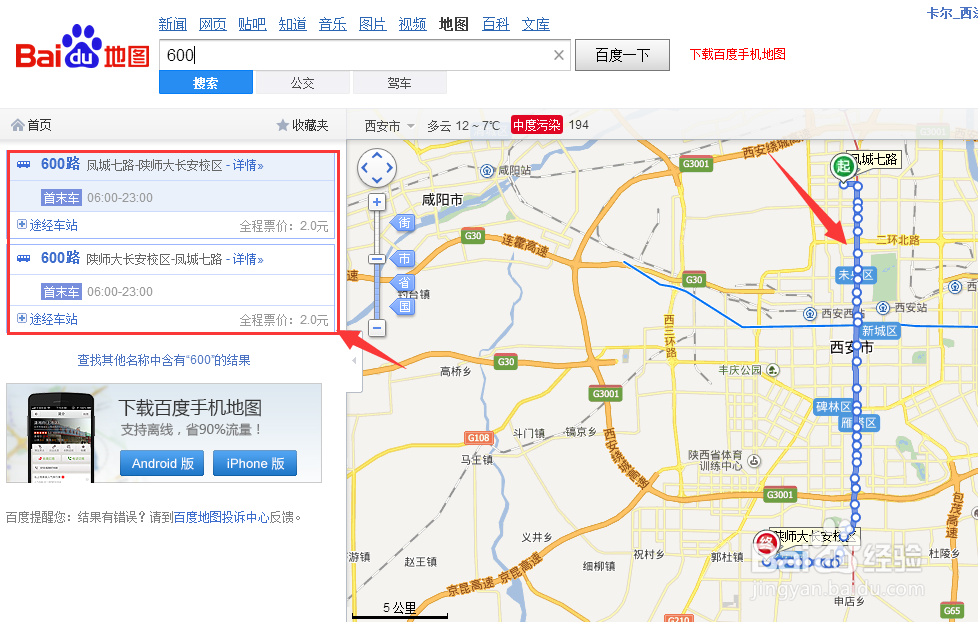Click the 未央区 district label
Viewport: 978px width, 622px height.
856,275
